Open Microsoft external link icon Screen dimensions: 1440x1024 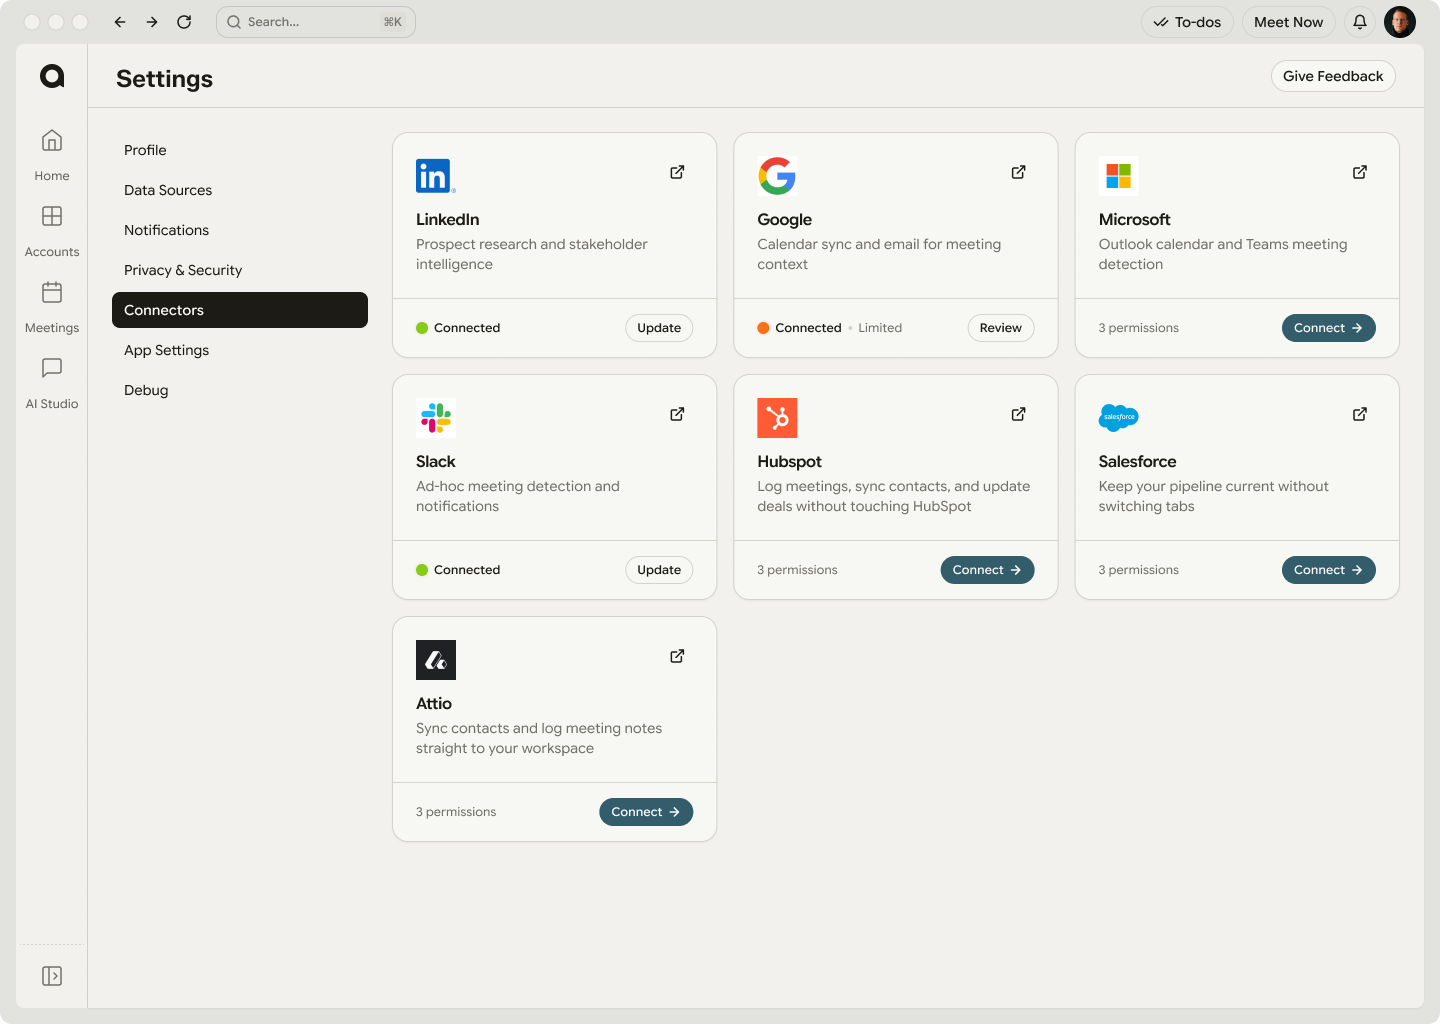[1360, 172]
